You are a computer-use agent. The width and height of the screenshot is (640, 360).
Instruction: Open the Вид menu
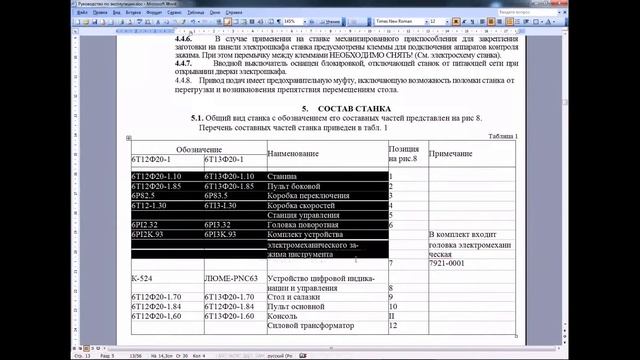point(117,13)
